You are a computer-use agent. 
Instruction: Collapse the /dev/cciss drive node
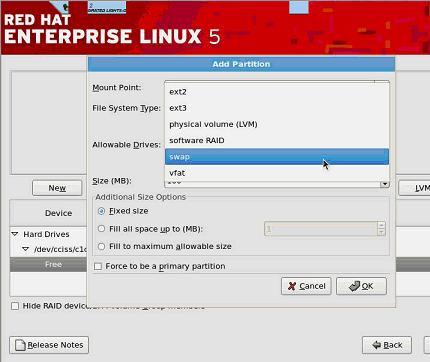(26, 249)
